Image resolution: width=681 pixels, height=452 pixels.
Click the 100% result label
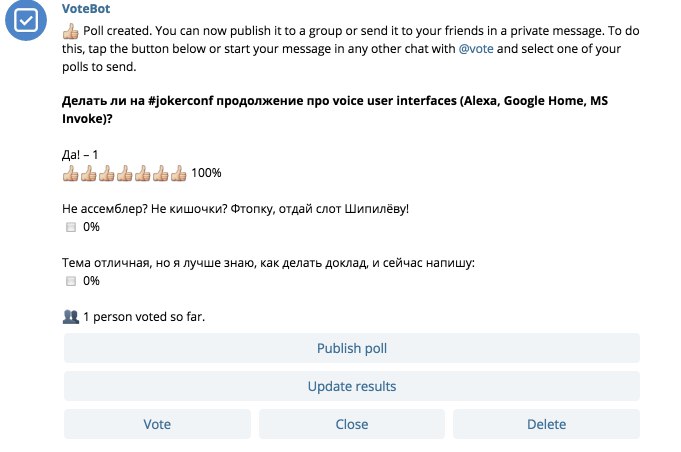[x=206, y=173]
